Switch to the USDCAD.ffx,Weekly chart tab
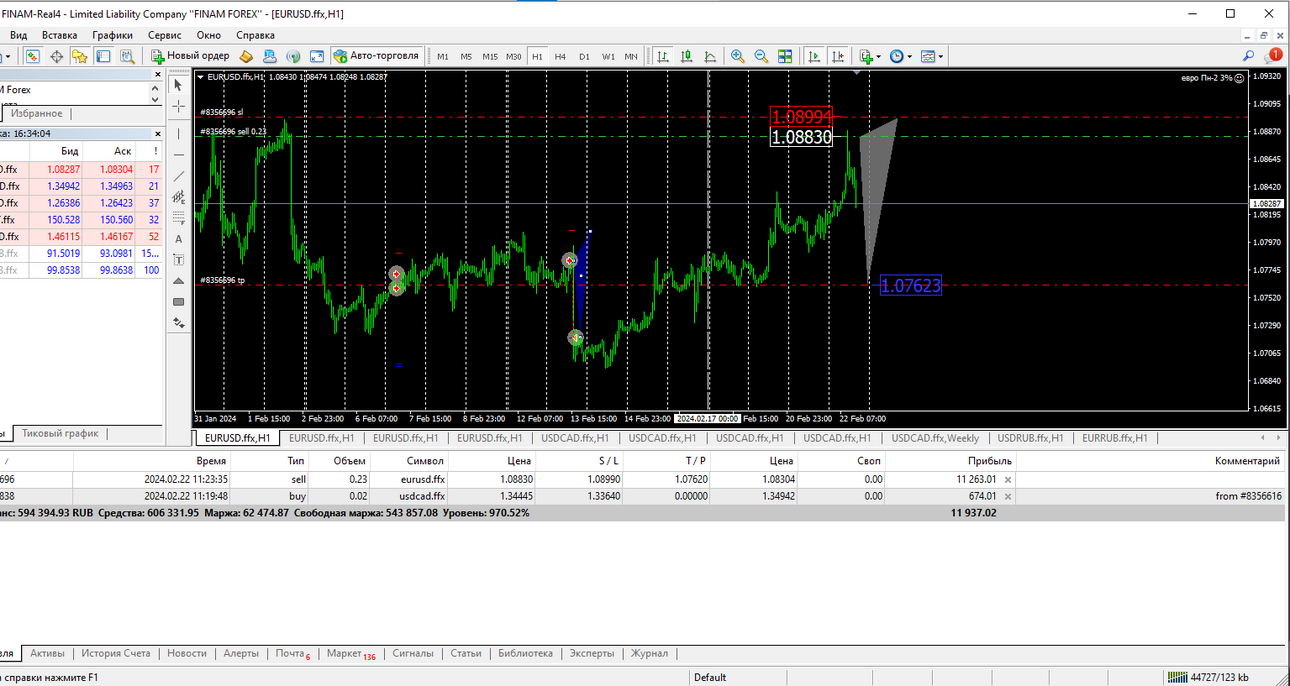Image resolution: width=1290 pixels, height=686 pixels. click(935, 438)
